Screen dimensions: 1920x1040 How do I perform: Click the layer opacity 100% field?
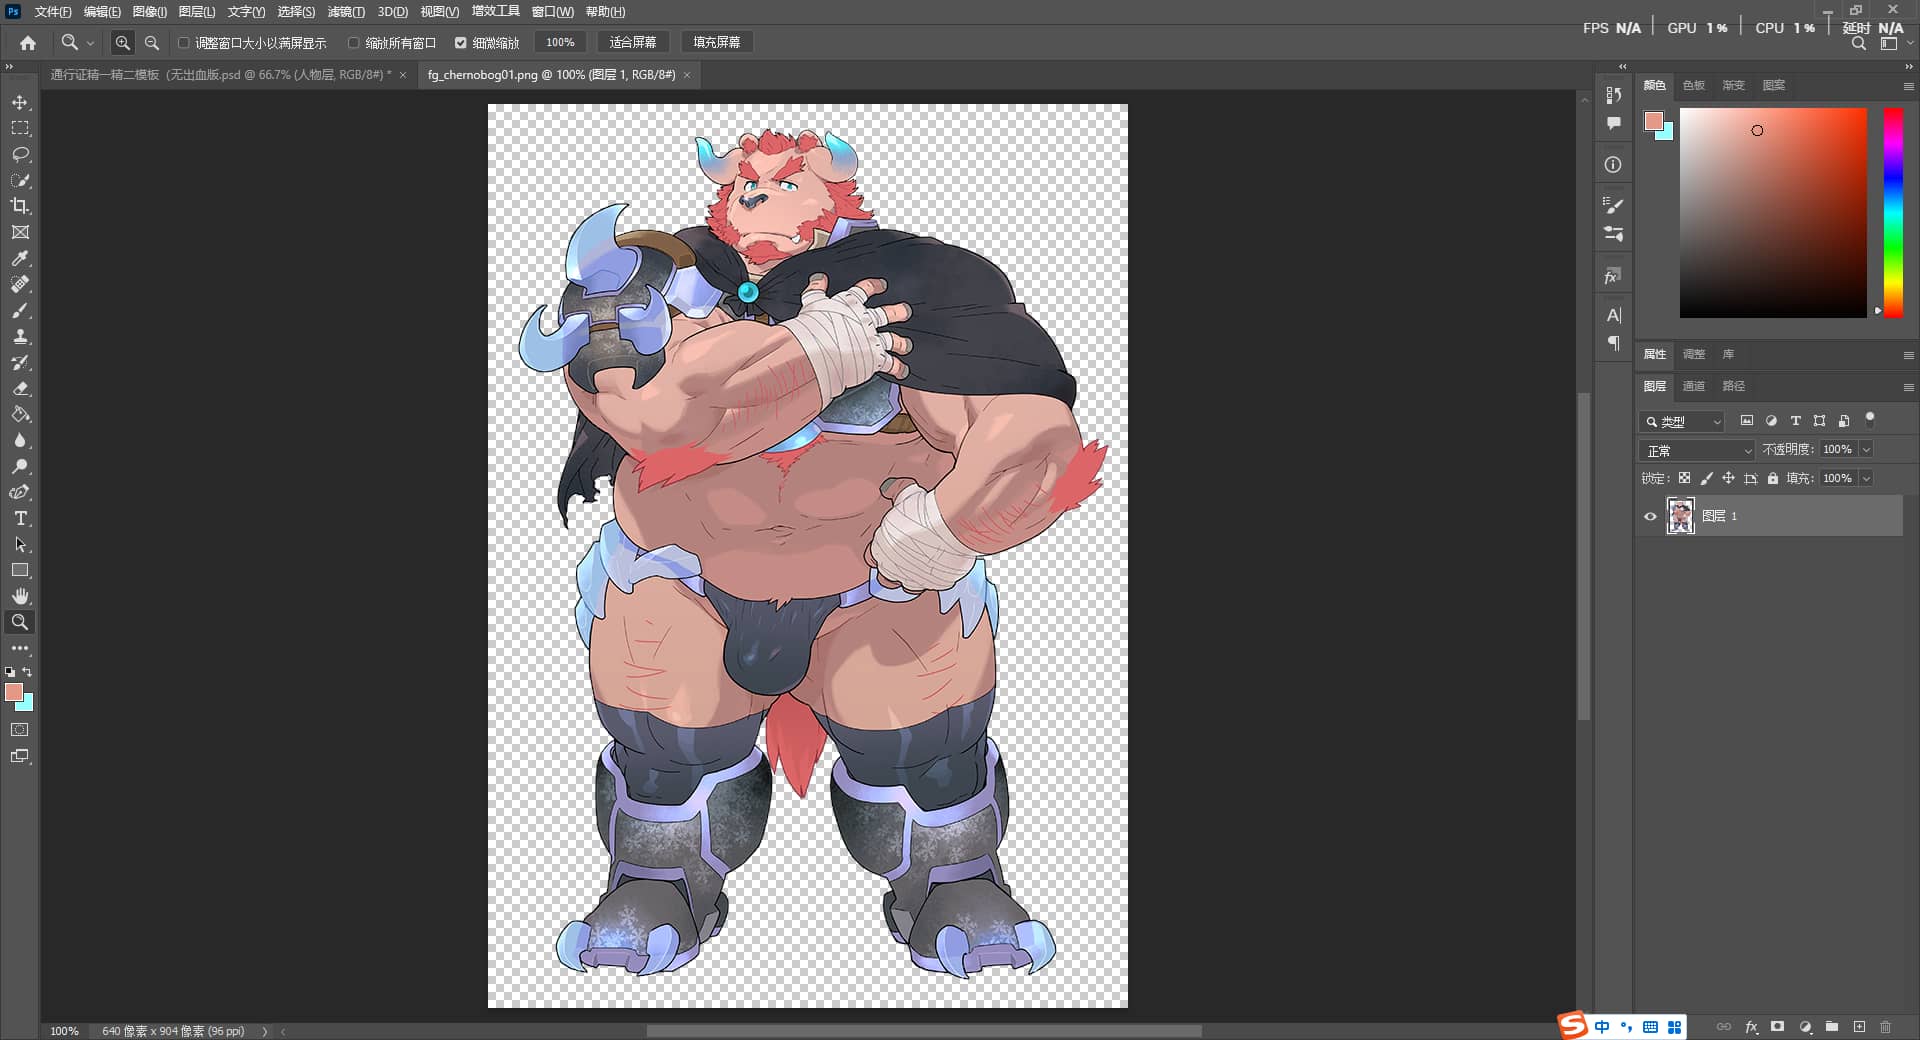pos(1838,450)
